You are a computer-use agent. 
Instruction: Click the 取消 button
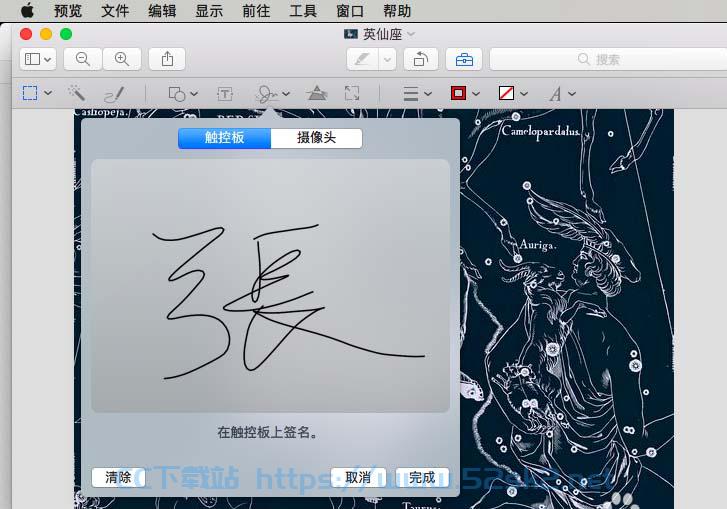[358, 477]
